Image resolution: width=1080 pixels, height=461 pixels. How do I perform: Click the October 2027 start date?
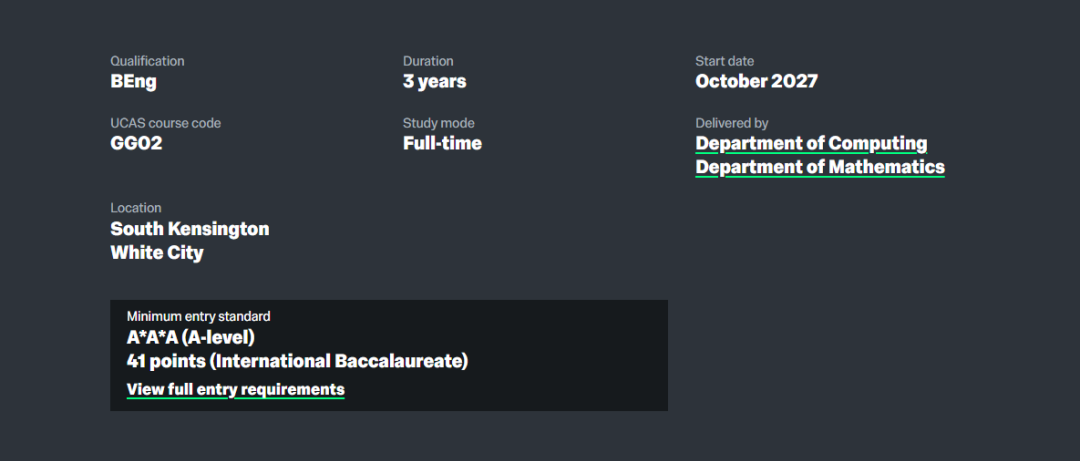[756, 82]
